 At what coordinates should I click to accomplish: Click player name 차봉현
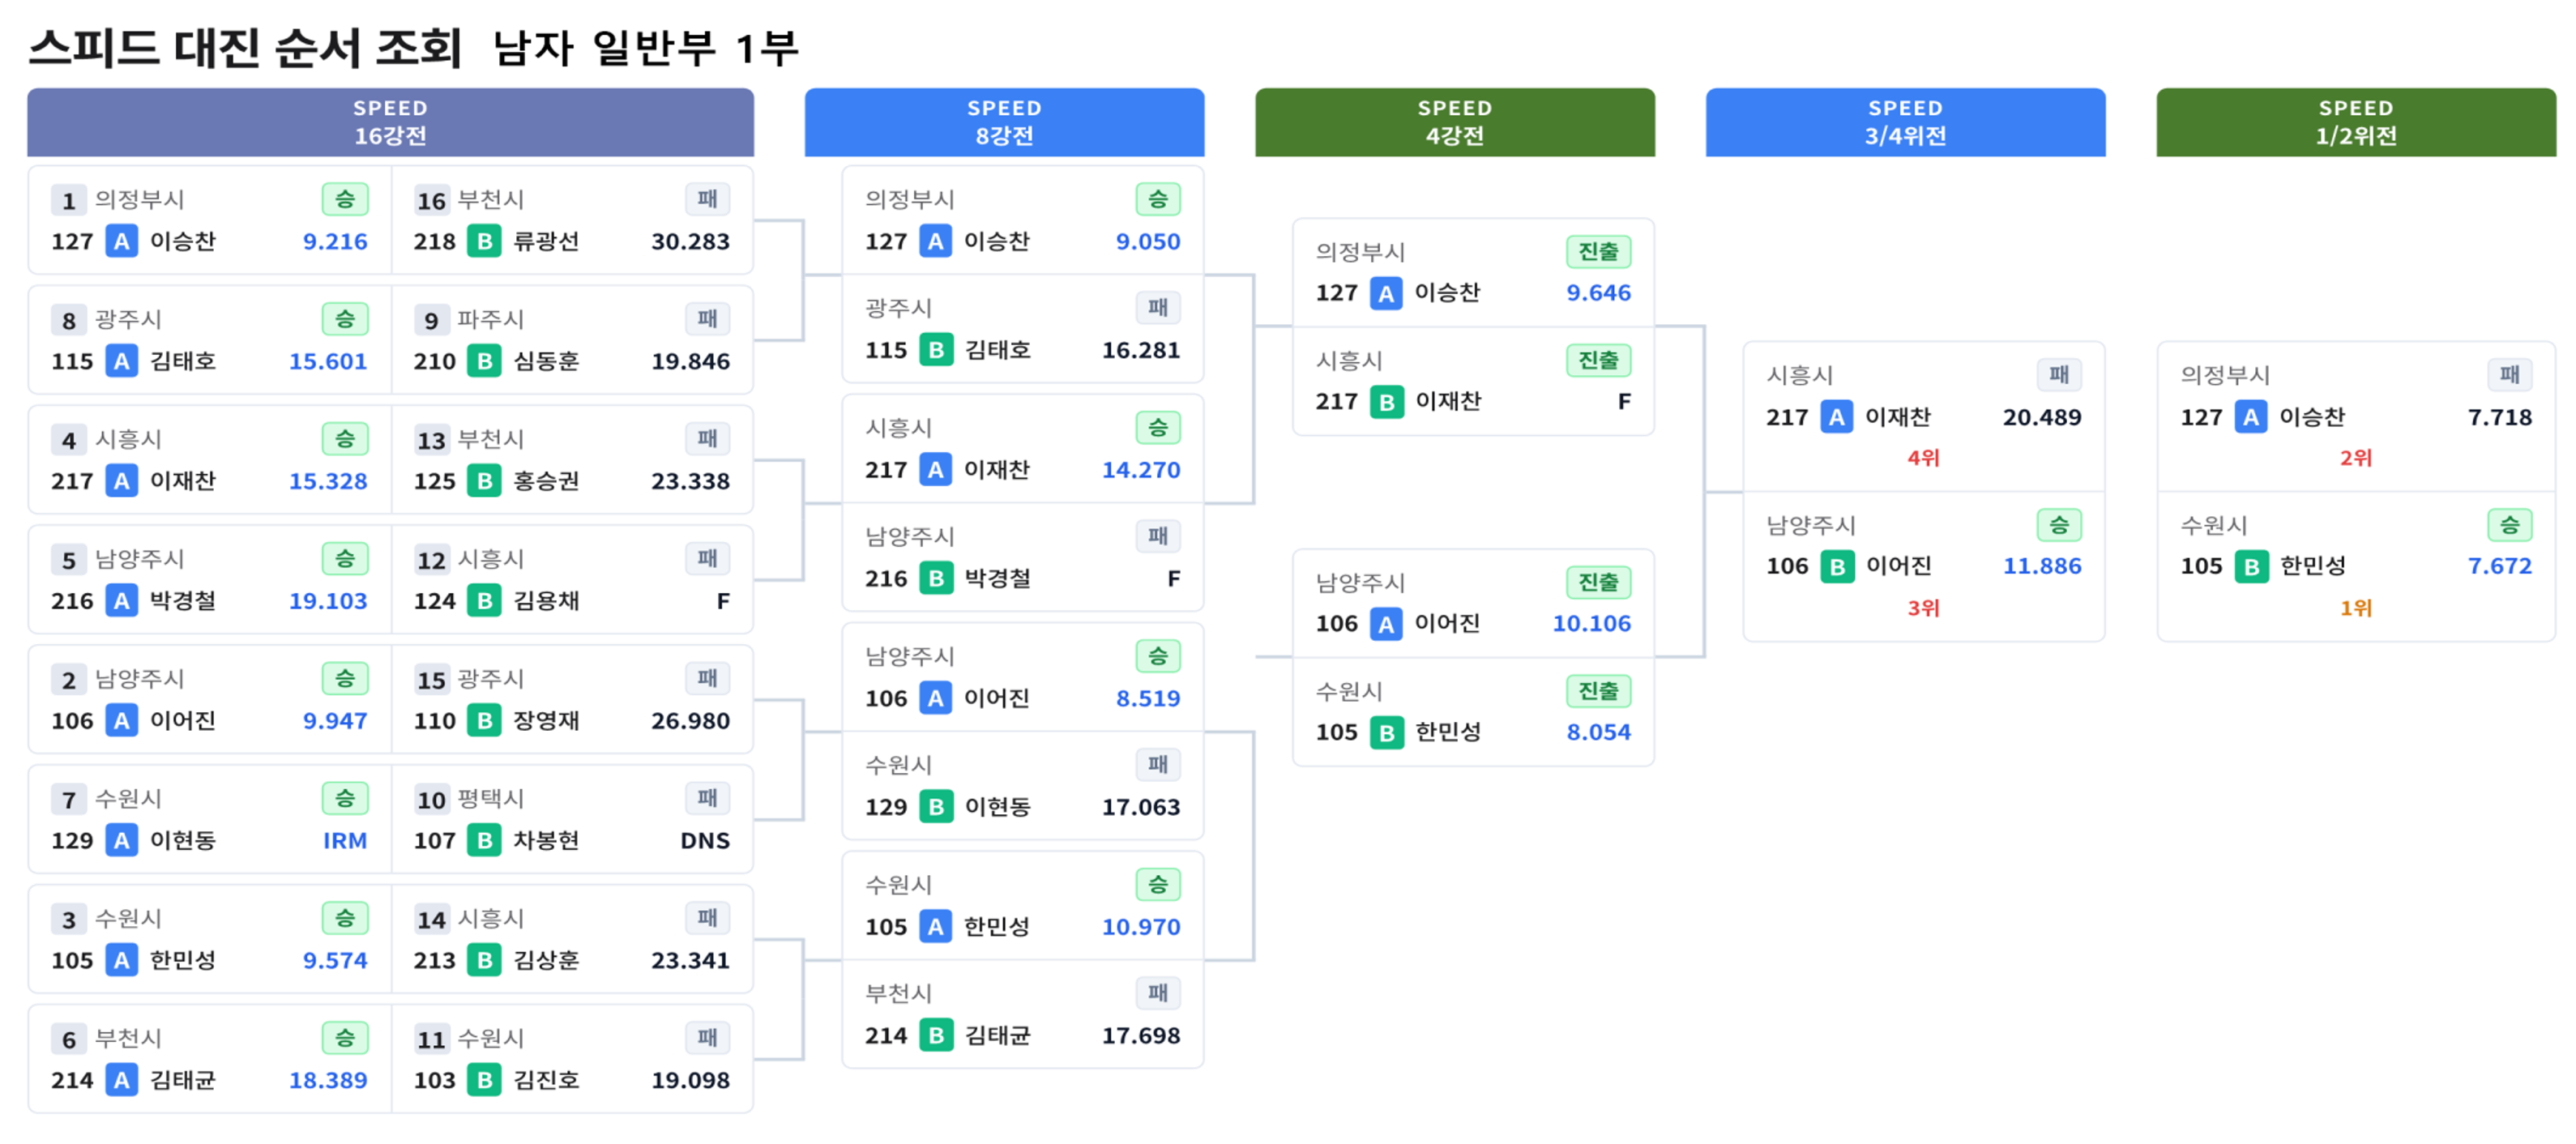click(546, 840)
